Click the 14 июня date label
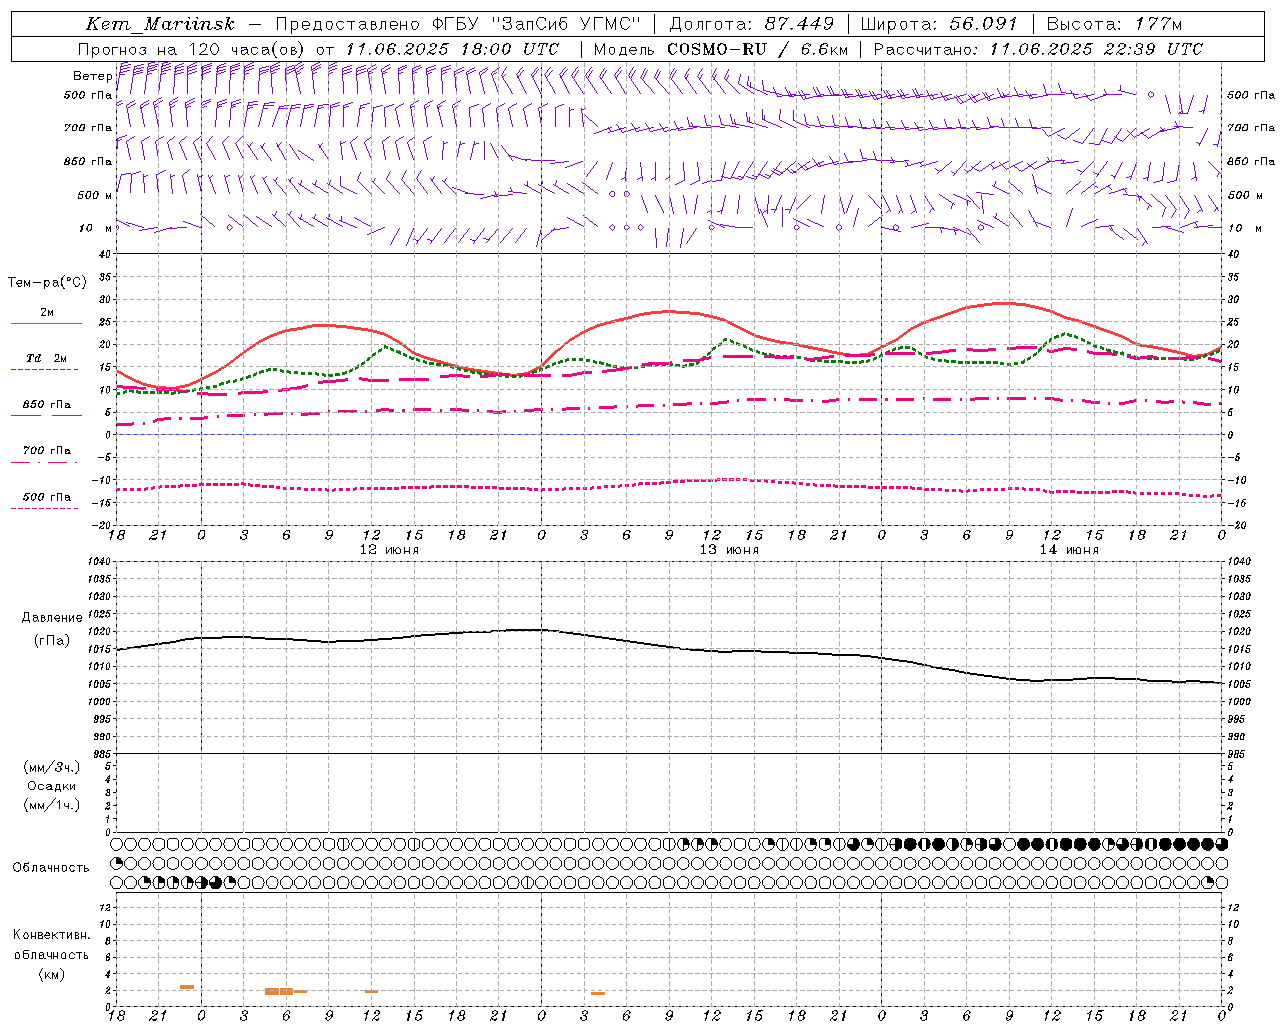 click(x=1069, y=550)
